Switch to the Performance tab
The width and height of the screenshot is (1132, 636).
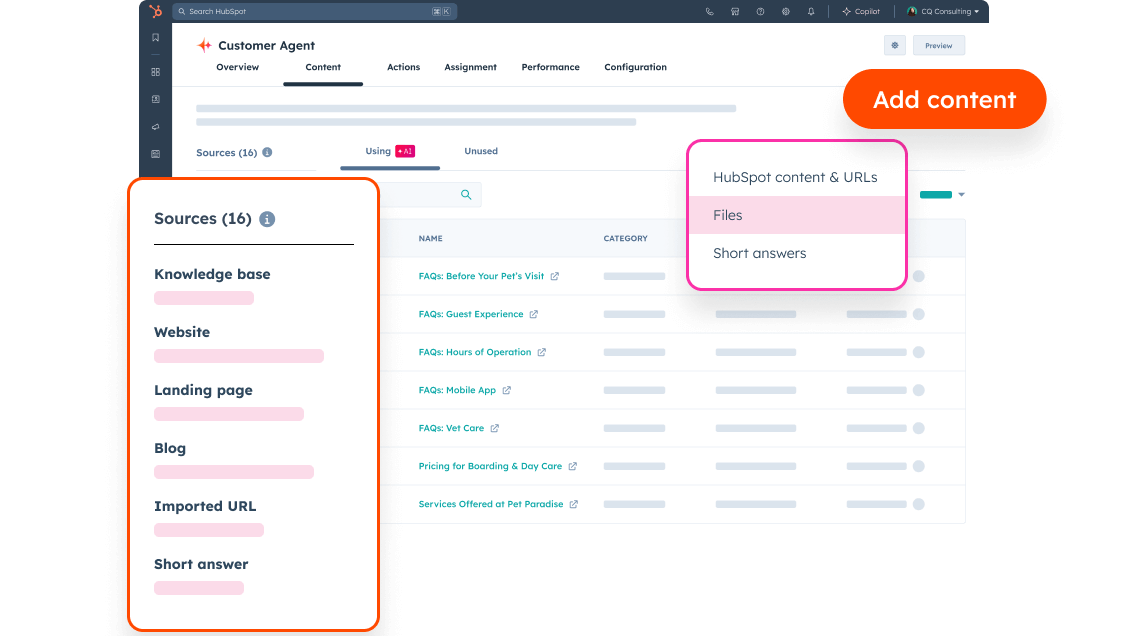pyautogui.click(x=550, y=67)
